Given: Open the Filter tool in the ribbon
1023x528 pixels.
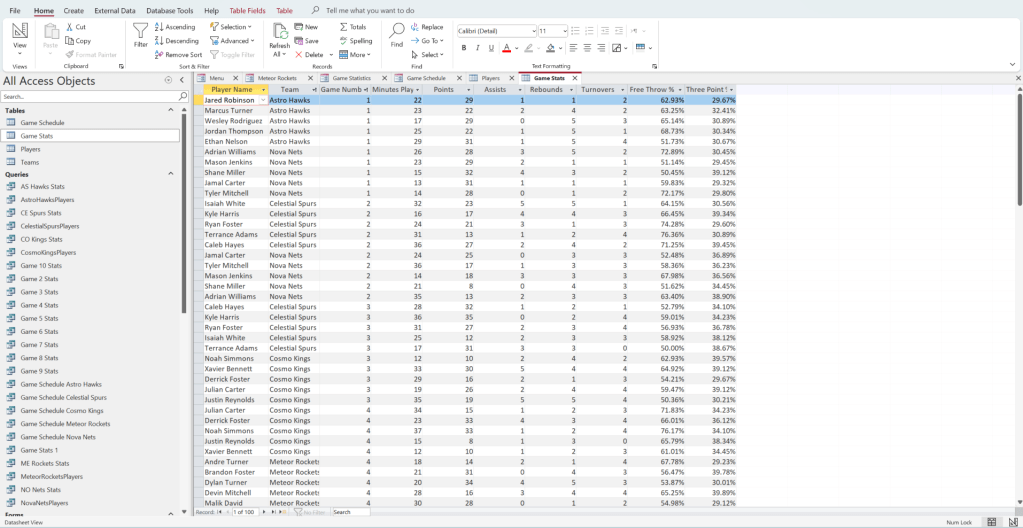Looking at the screenshot, I should (x=141, y=36).
